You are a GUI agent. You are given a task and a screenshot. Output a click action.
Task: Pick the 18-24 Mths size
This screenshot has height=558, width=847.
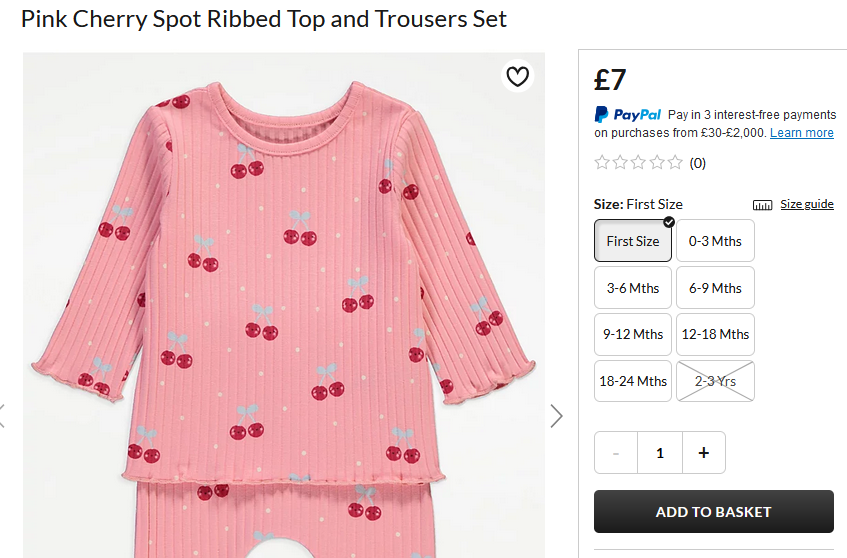633,381
